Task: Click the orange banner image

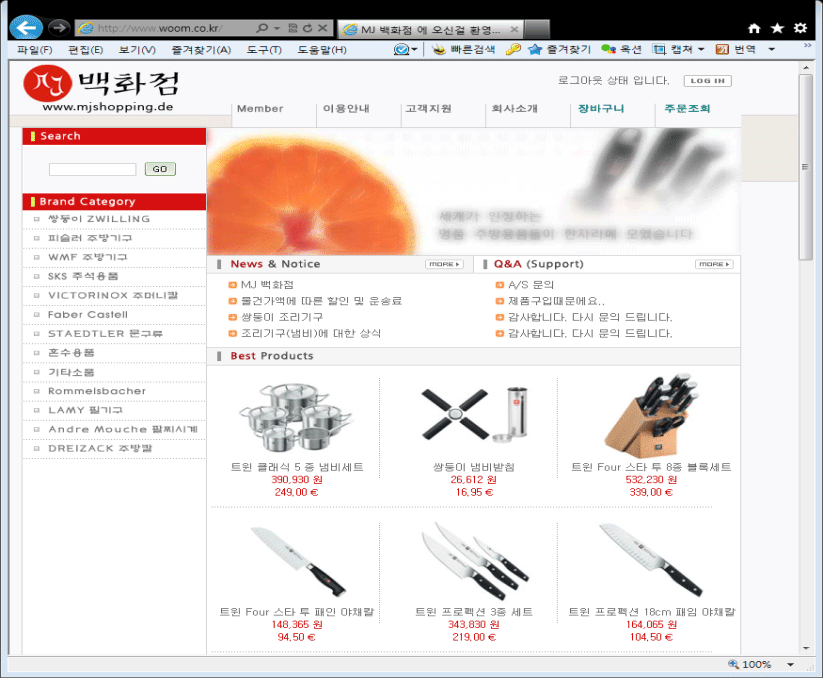Action: click(x=473, y=192)
